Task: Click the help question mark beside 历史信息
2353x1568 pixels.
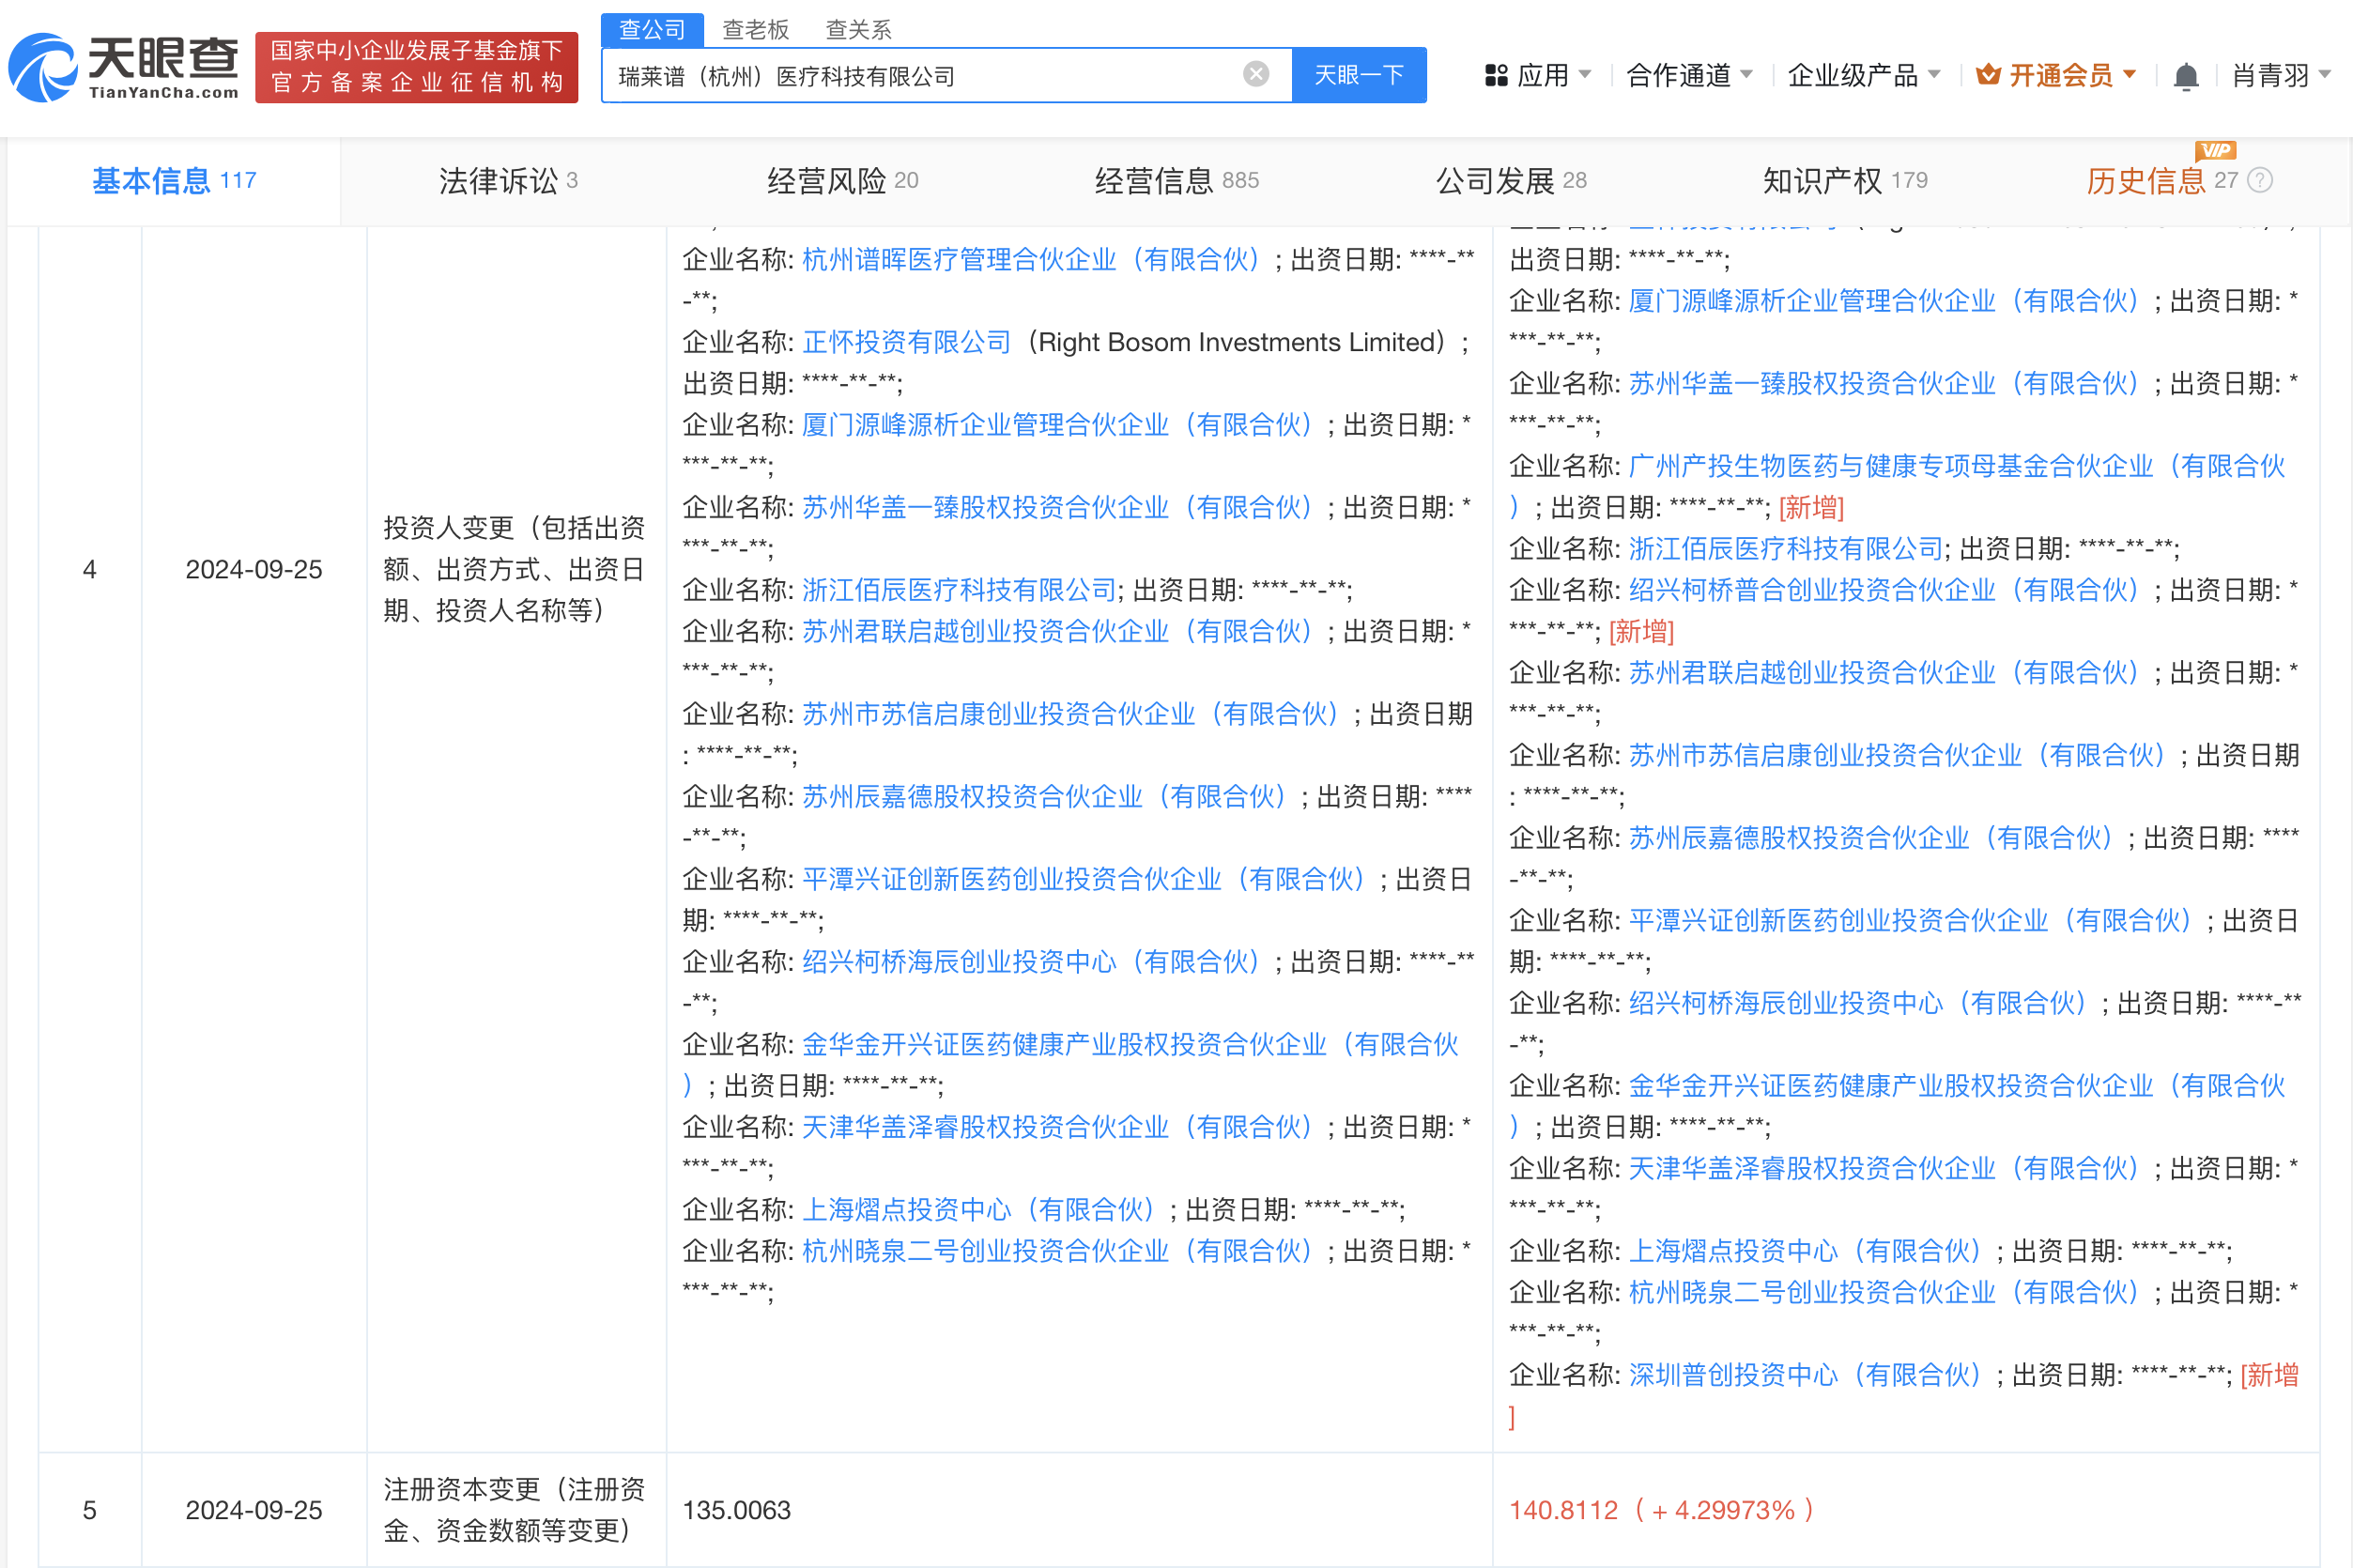Action: (2260, 180)
